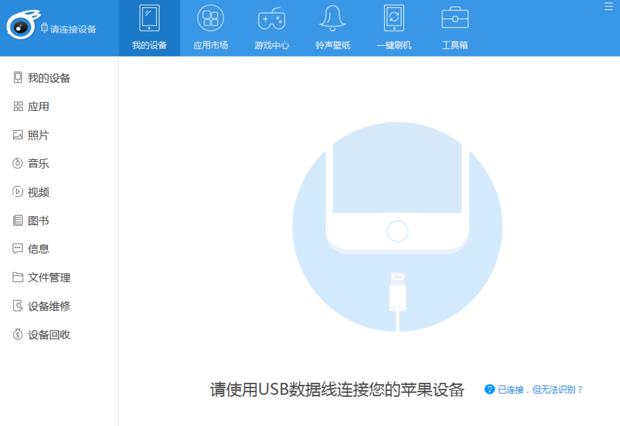Click the device icon beside sidebar 我的设备
This screenshot has height=426, width=620.
click(18, 77)
